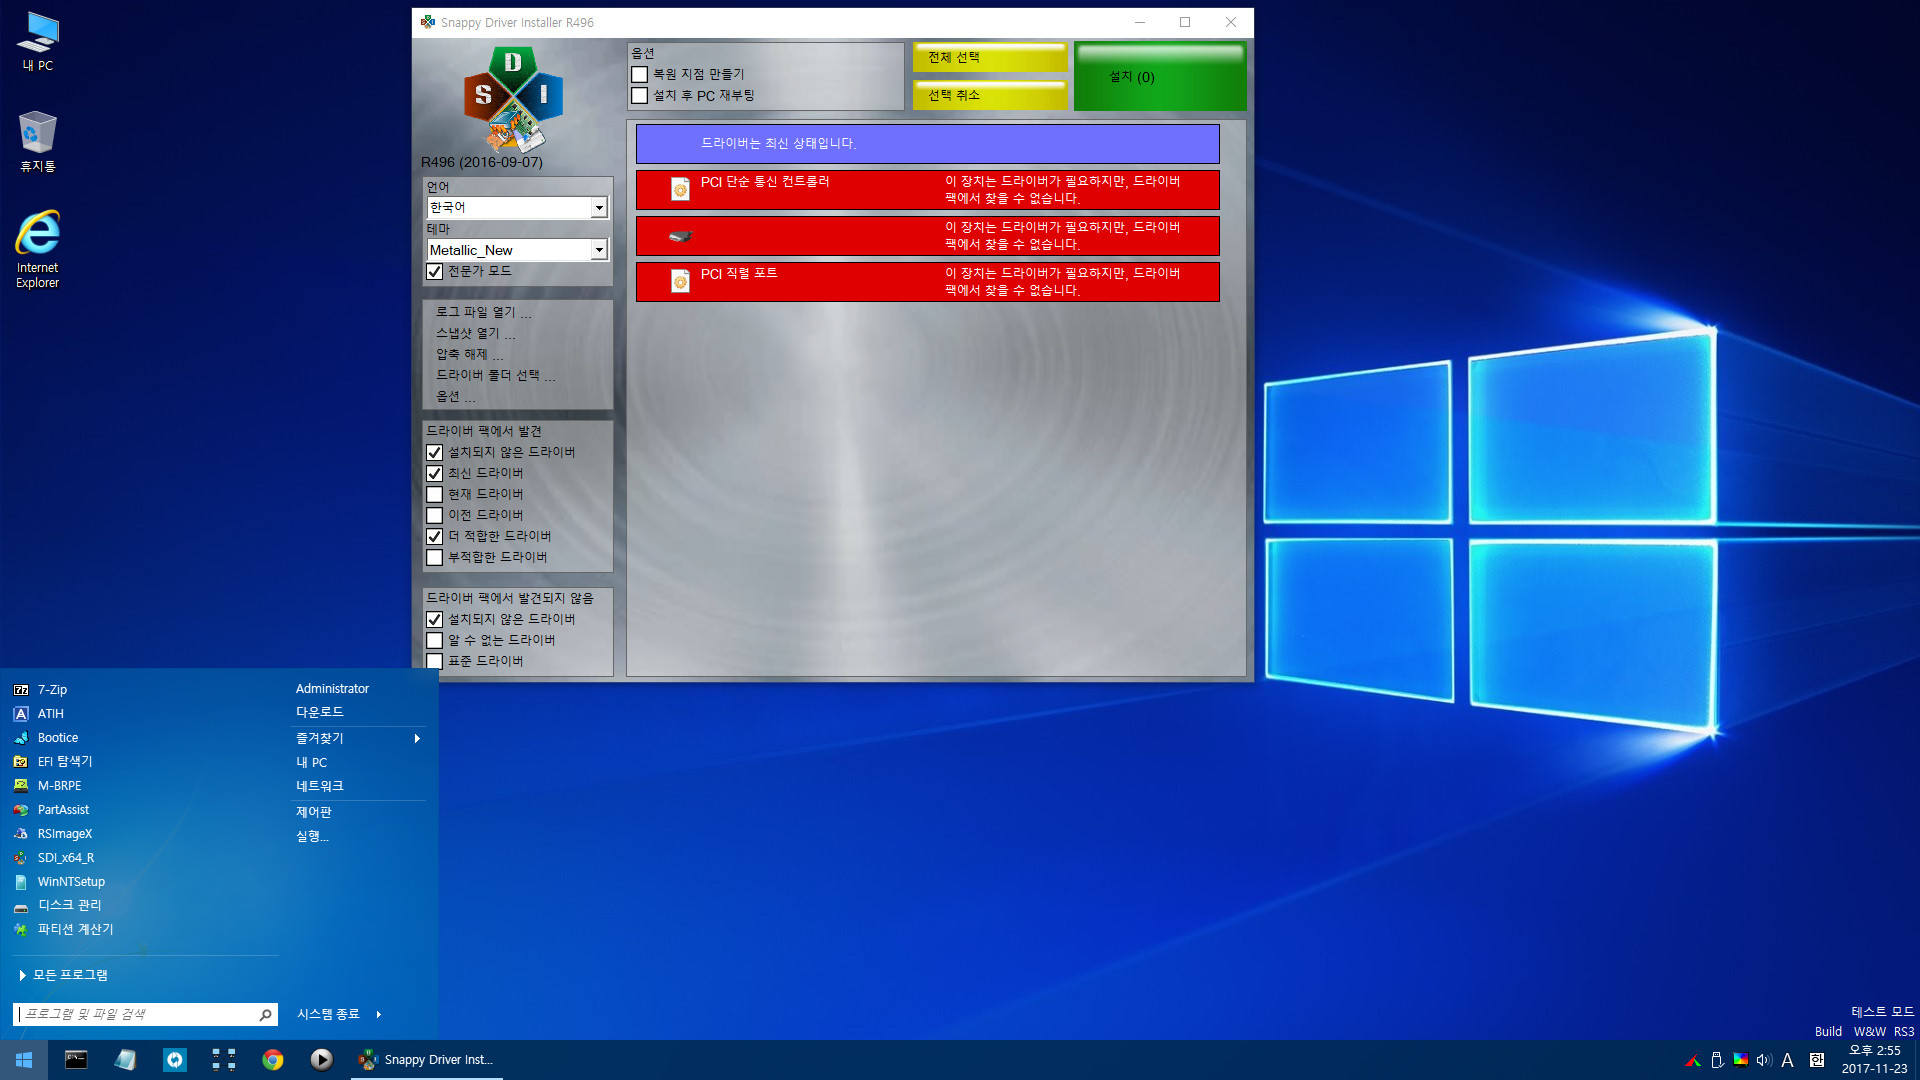Click the unnamed device drive icon in red row
Image resolution: width=1920 pixels, height=1080 pixels.
tap(680, 236)
